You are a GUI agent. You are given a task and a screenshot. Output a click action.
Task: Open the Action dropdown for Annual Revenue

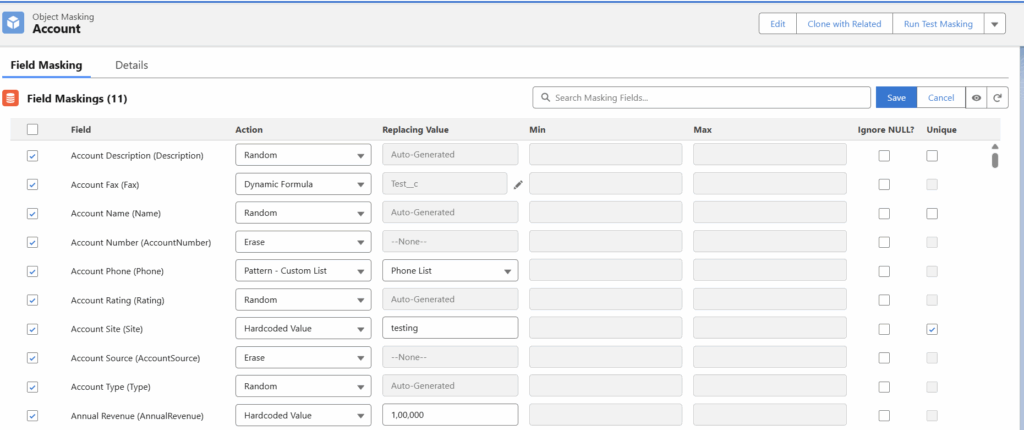click(x=303, y=415)
